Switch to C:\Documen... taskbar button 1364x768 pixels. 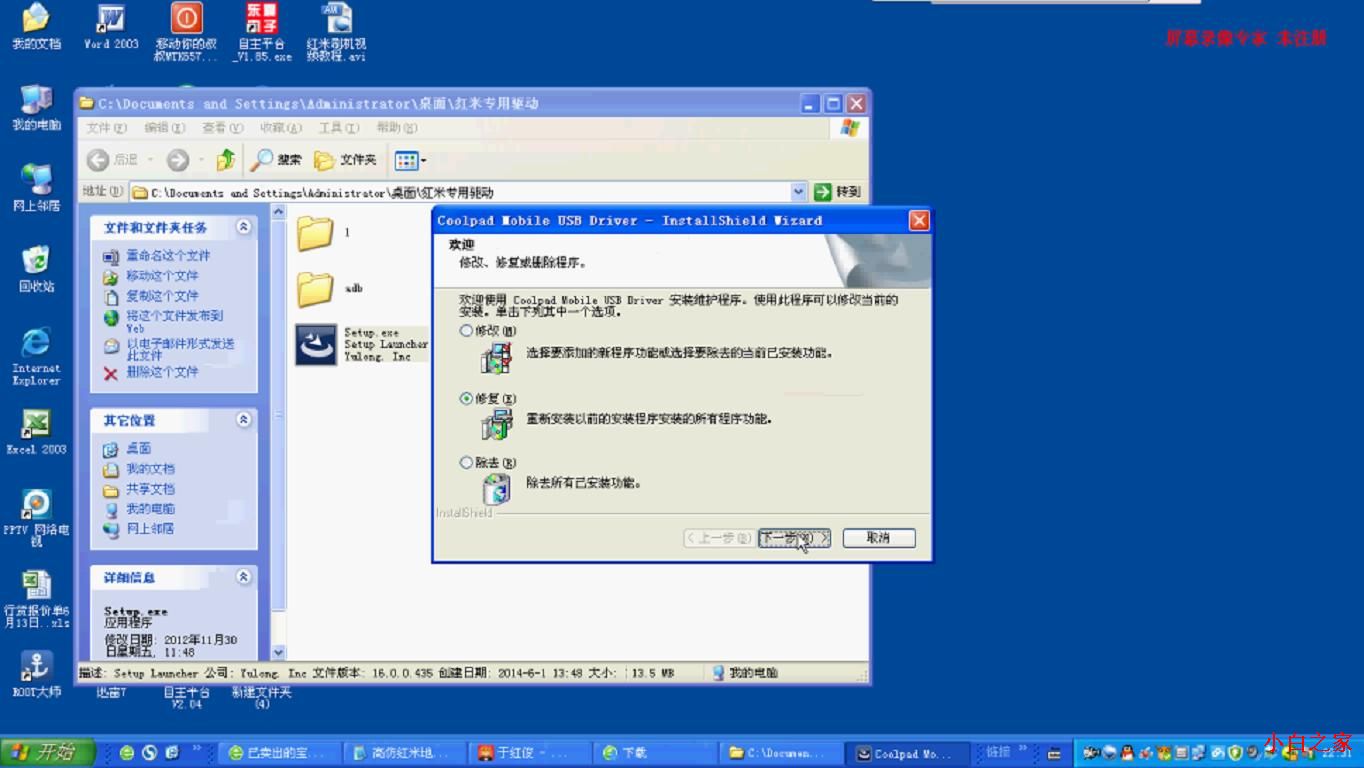(x=782, y=753)
